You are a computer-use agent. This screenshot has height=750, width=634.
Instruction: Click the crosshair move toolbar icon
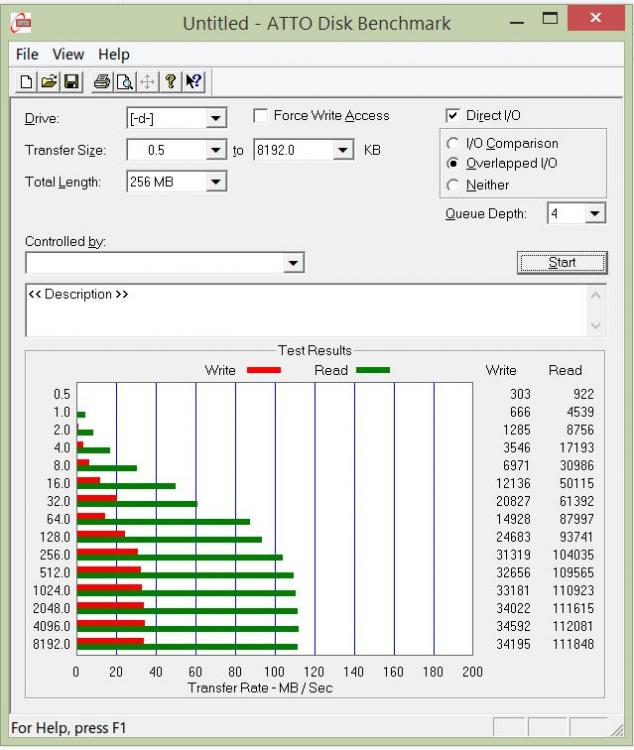147,82
